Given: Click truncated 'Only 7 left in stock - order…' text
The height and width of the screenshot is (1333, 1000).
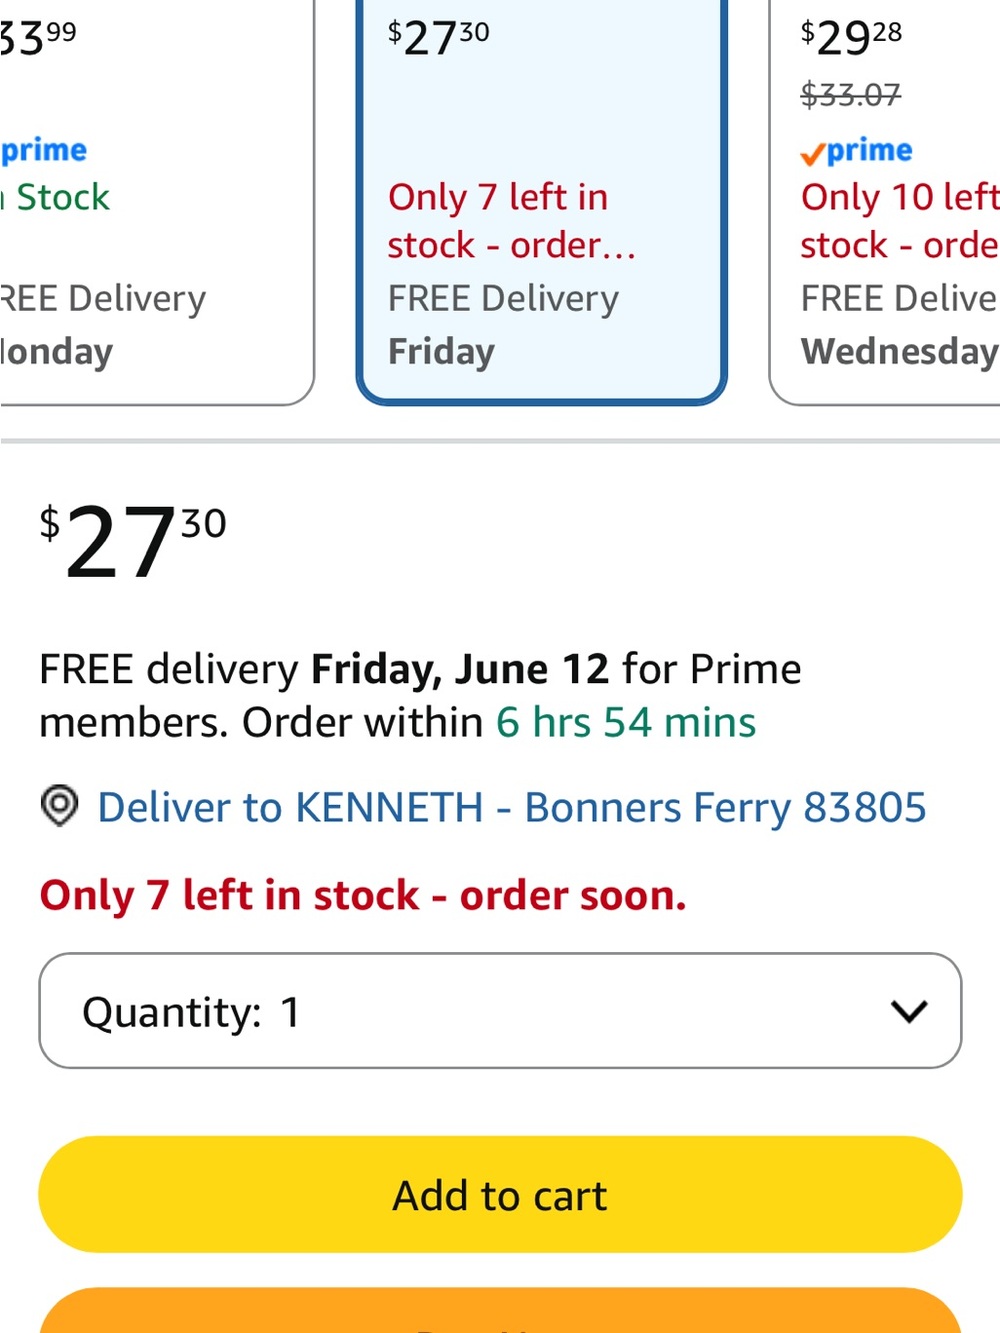Looking at the screenshot, I should point(512,221).
